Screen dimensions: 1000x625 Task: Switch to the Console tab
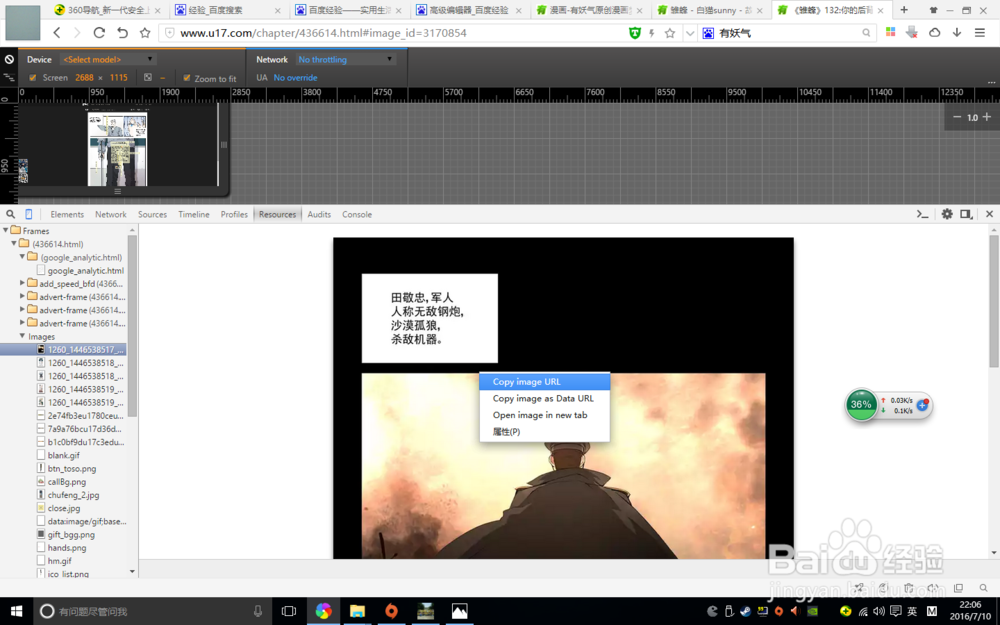pos(357,214)
